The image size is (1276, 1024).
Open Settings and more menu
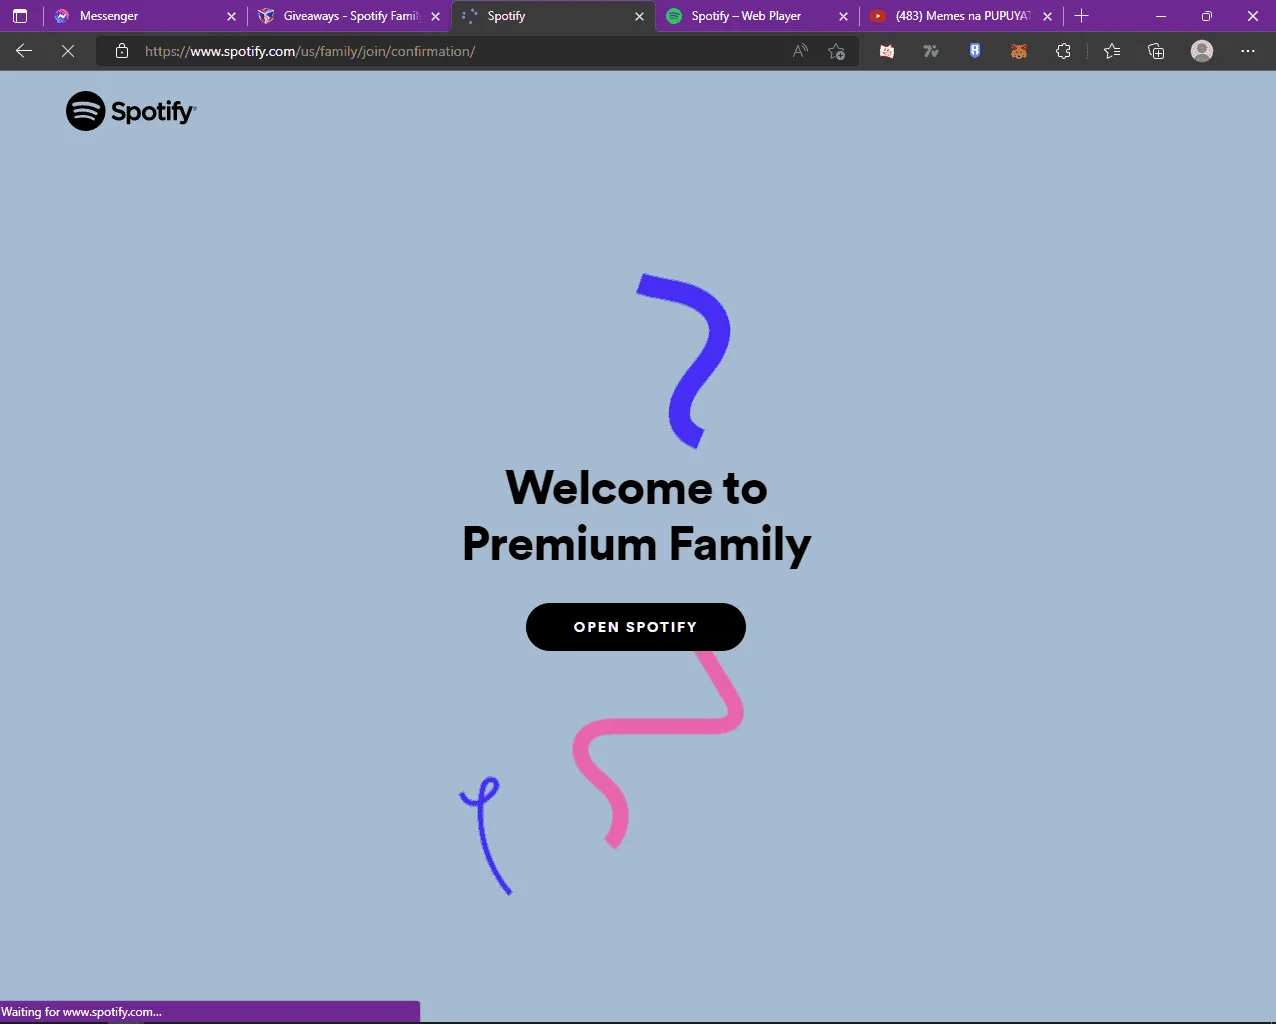click(1248, 51)
